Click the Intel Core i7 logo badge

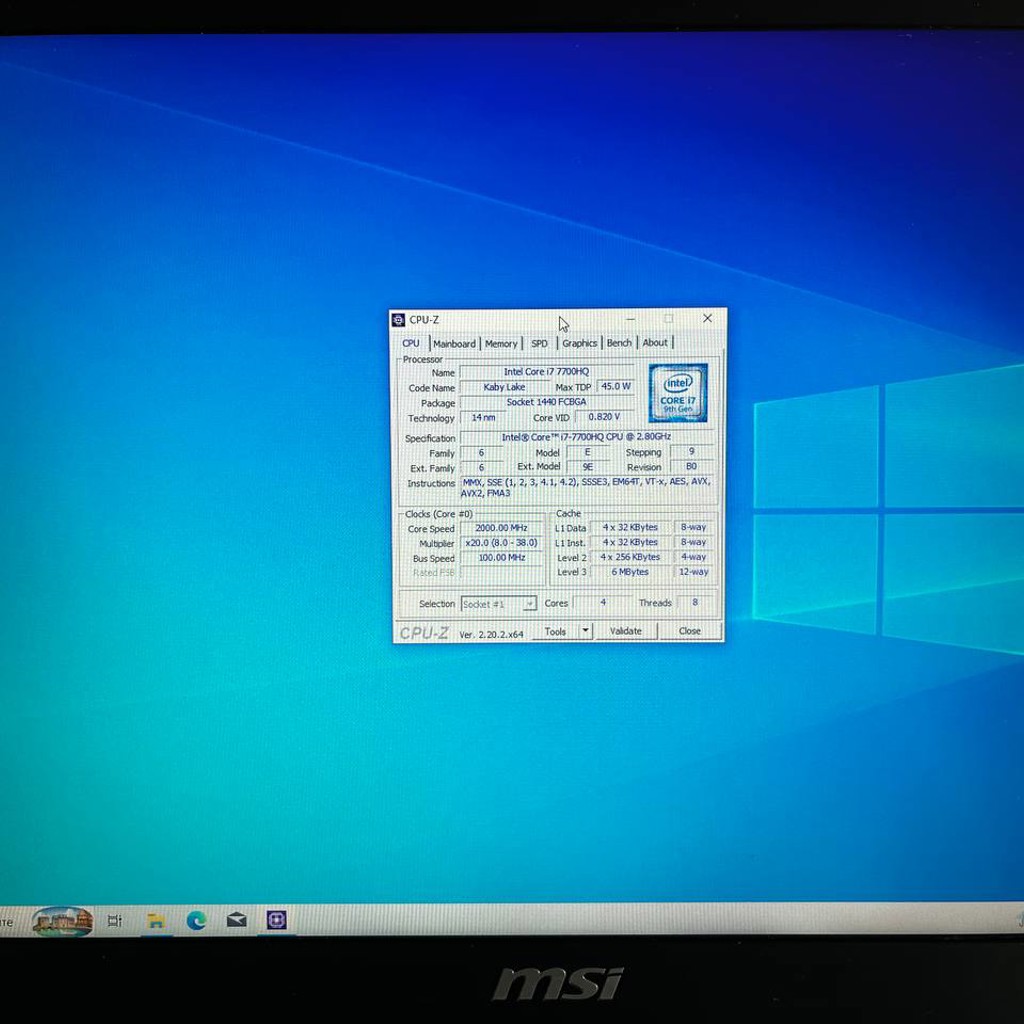[x=678, y=392]
